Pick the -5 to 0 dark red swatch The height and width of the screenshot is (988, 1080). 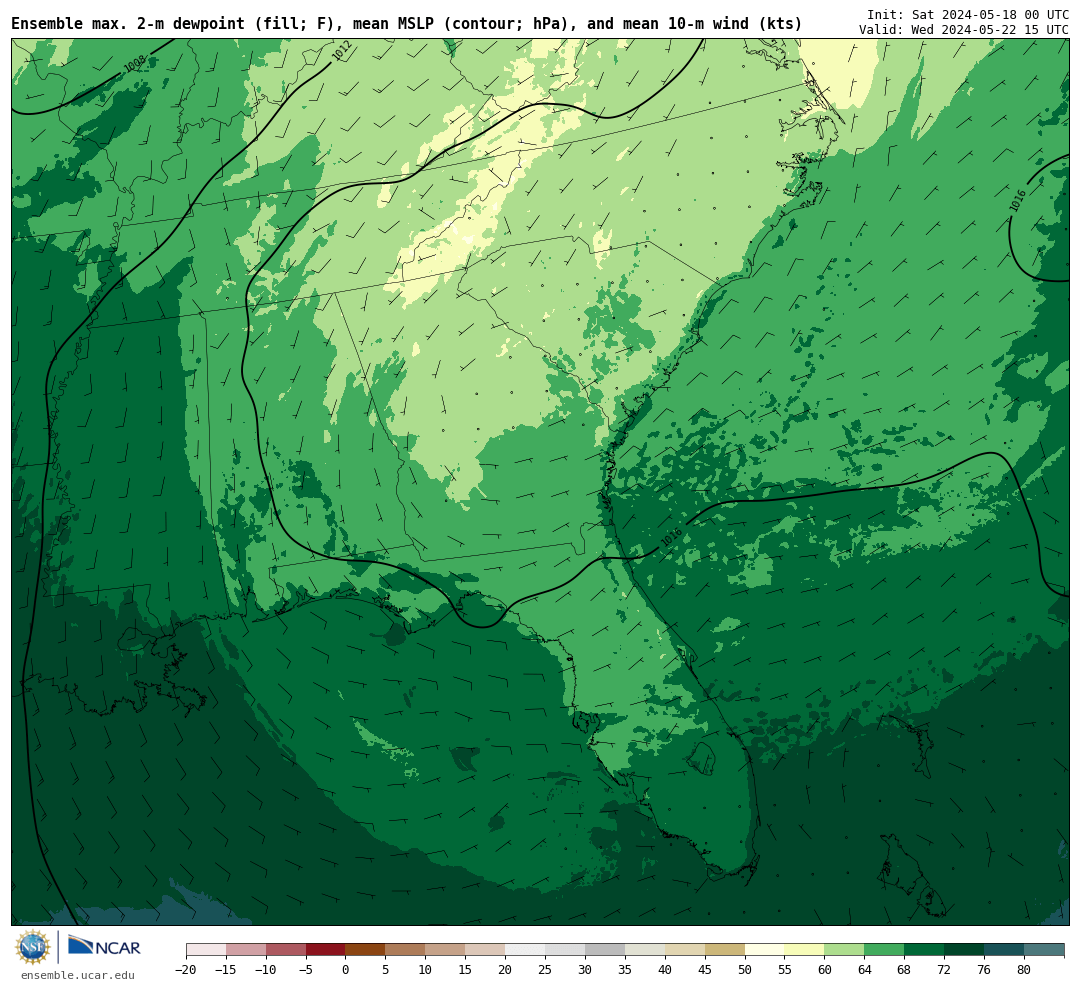click(x=326, y=950)
